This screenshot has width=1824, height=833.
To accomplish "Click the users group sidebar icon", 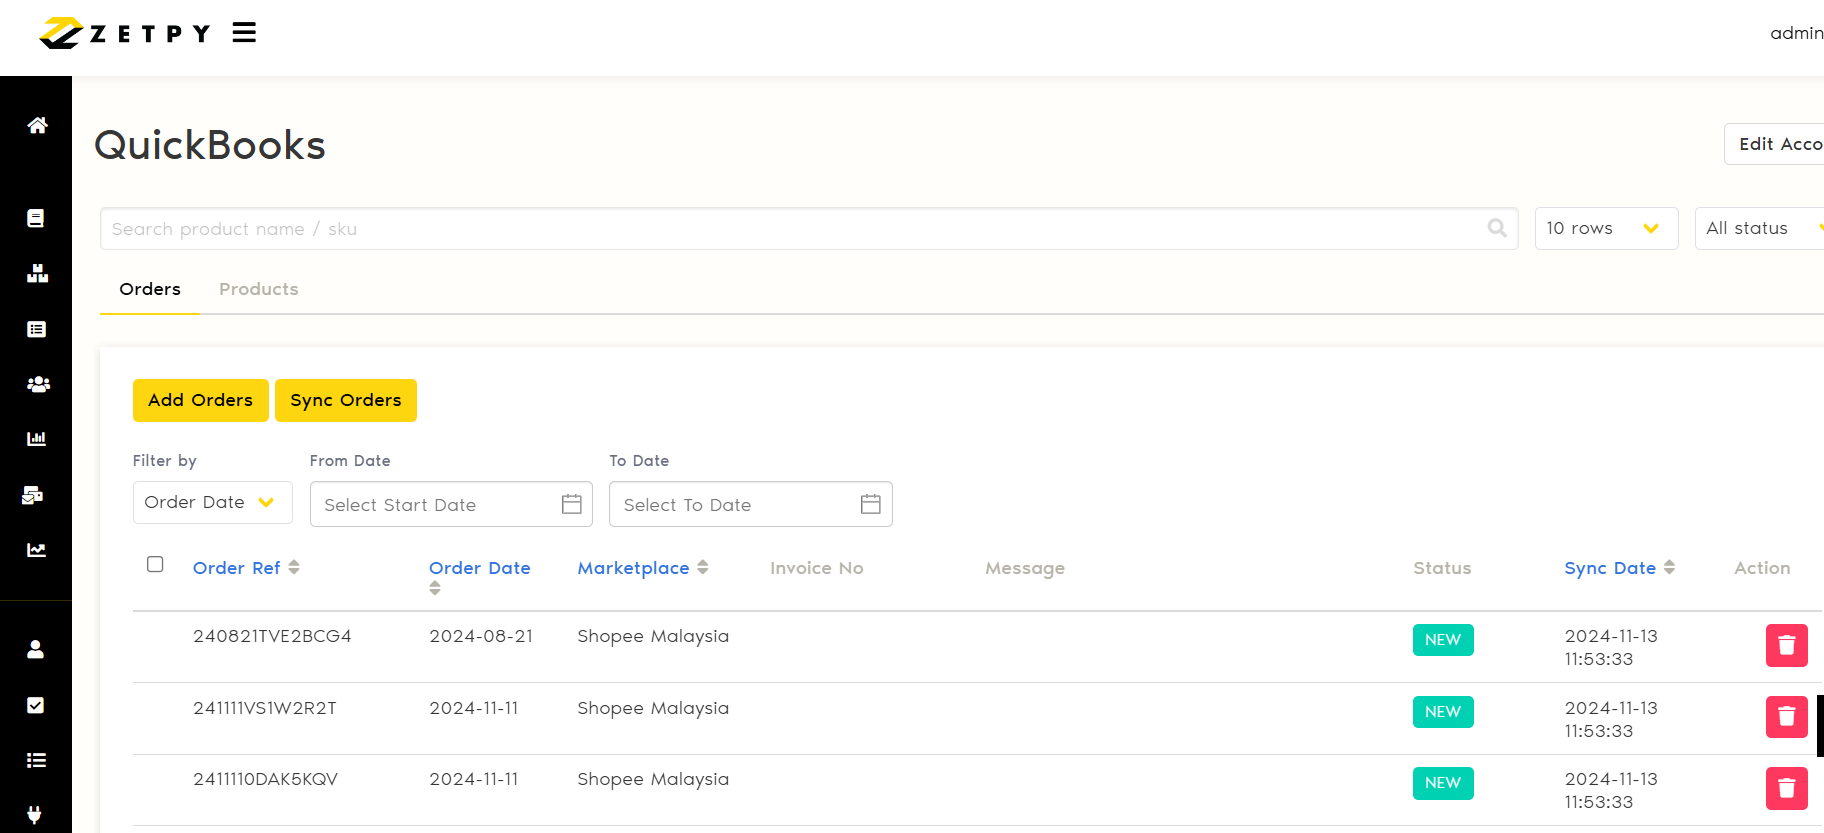I will tap(37, 384).
